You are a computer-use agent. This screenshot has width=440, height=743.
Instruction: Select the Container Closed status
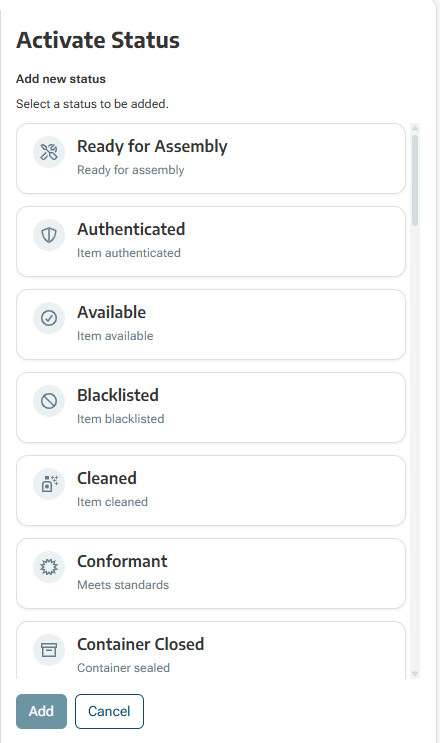(x=211, y=650)
